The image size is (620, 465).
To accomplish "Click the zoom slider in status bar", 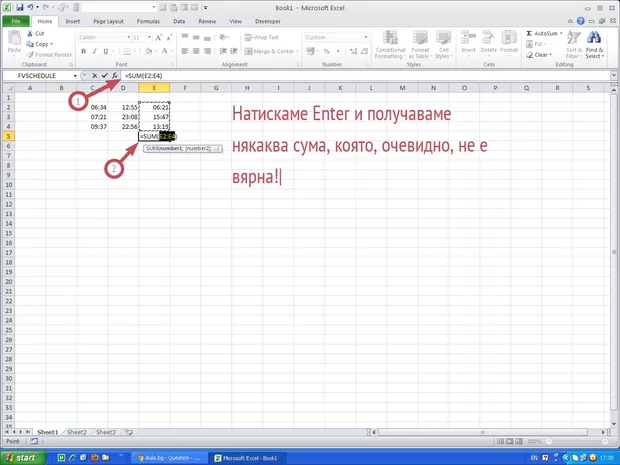I will tap(577, 441).
